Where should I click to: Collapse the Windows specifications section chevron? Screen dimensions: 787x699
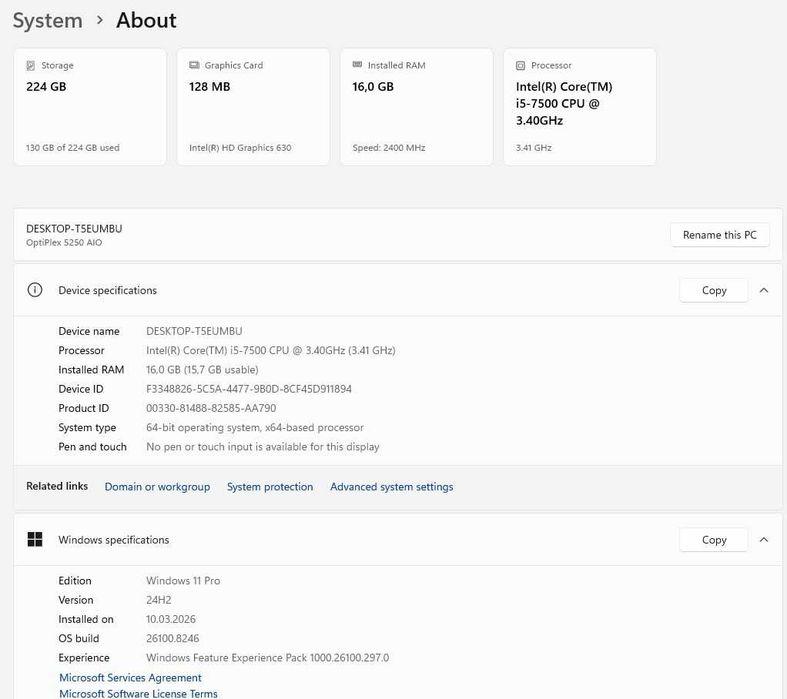[x=764, y=540]
